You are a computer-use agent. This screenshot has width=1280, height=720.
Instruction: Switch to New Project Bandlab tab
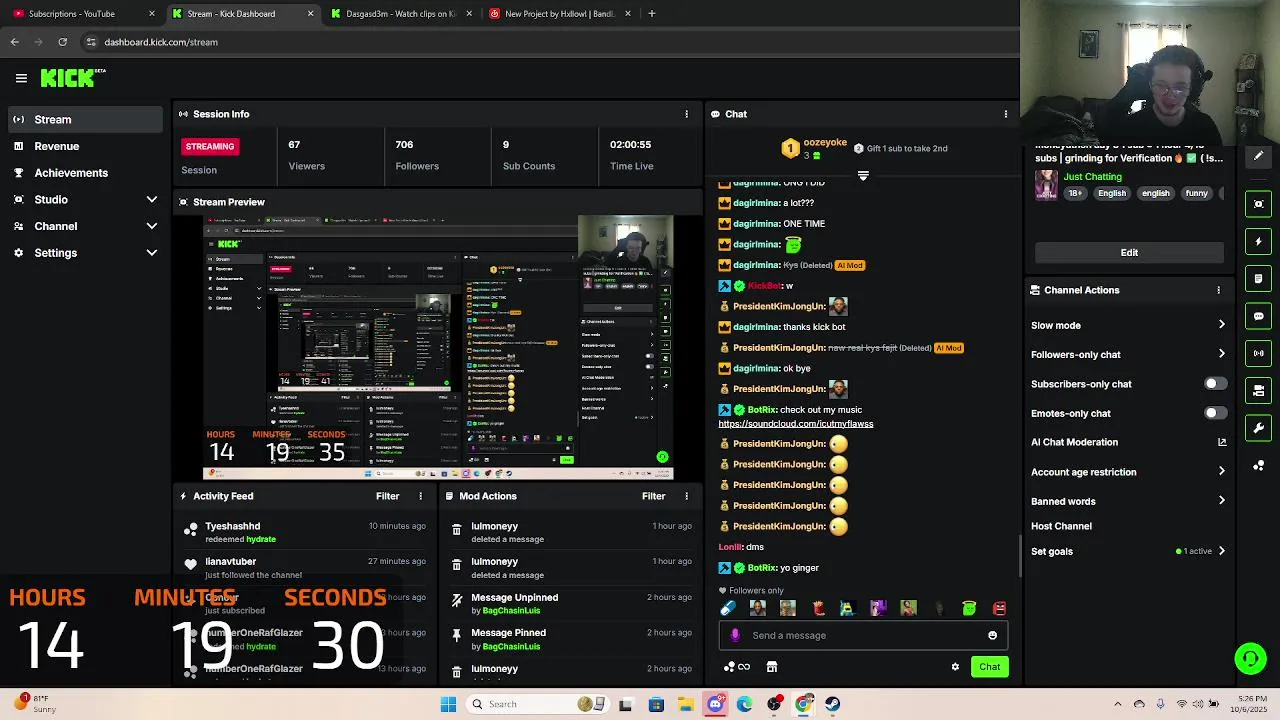[x=559, y=14]
